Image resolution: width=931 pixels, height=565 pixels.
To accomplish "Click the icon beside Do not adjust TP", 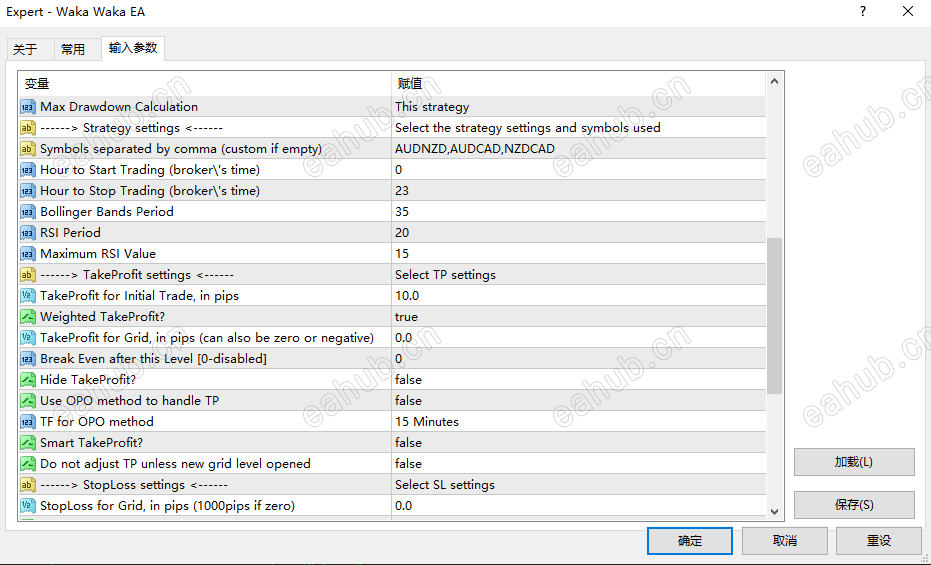I will [x=27, y=464].
